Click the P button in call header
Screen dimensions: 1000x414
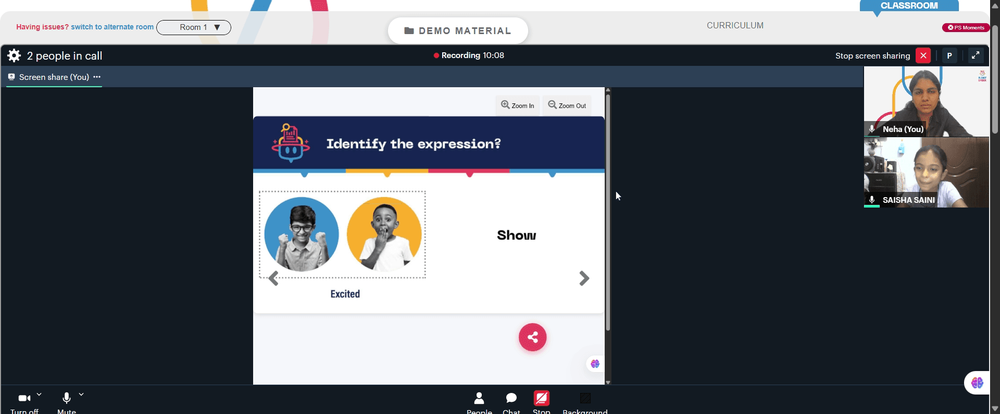949,55
